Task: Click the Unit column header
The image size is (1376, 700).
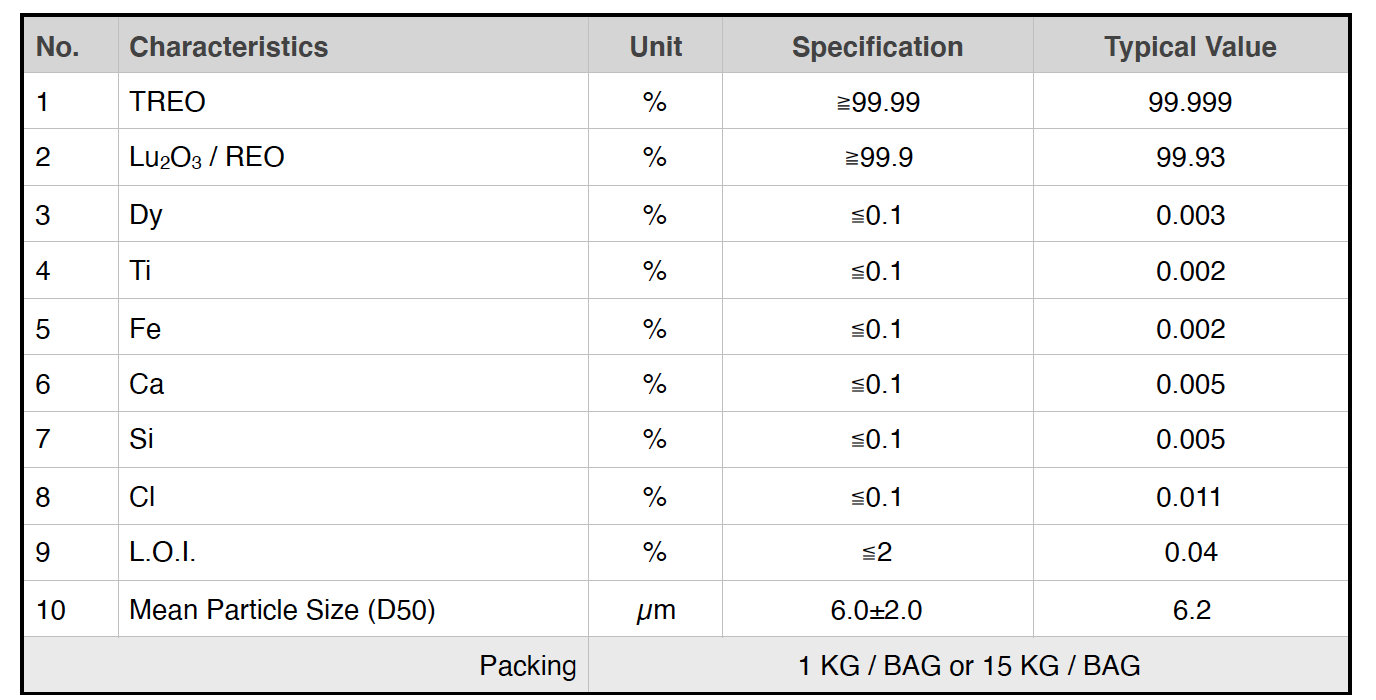Action: click(x=655, y=47)
